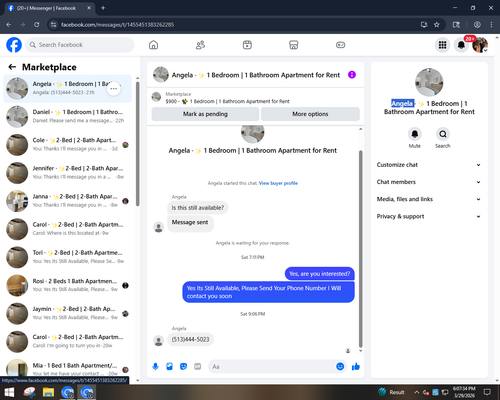Expand the Customize chat section
Screen dimensions: 500x400
(429, 165)
